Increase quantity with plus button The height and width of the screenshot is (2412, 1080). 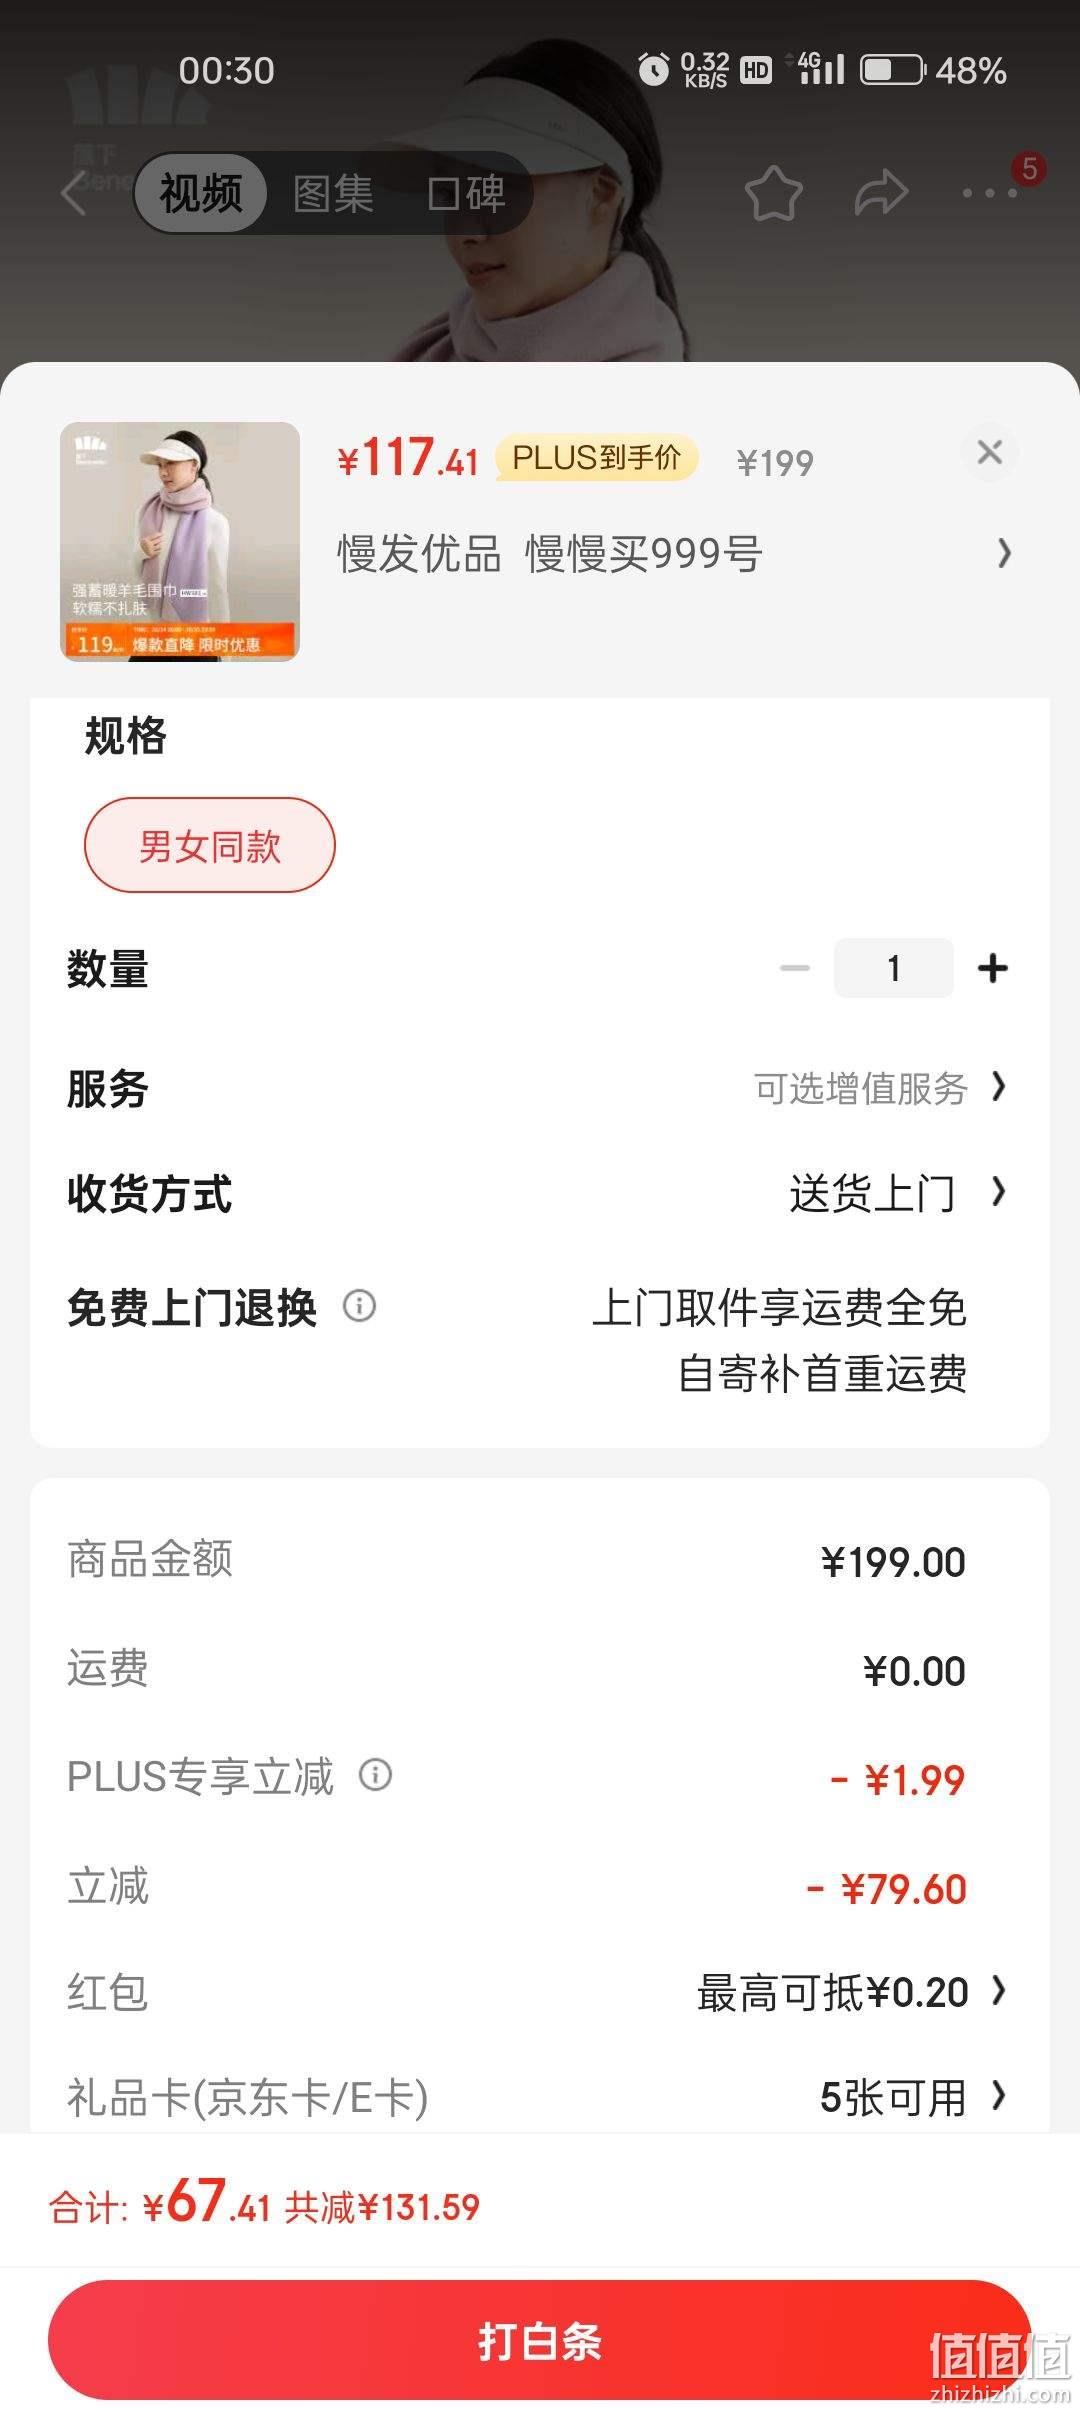(992, 968)
